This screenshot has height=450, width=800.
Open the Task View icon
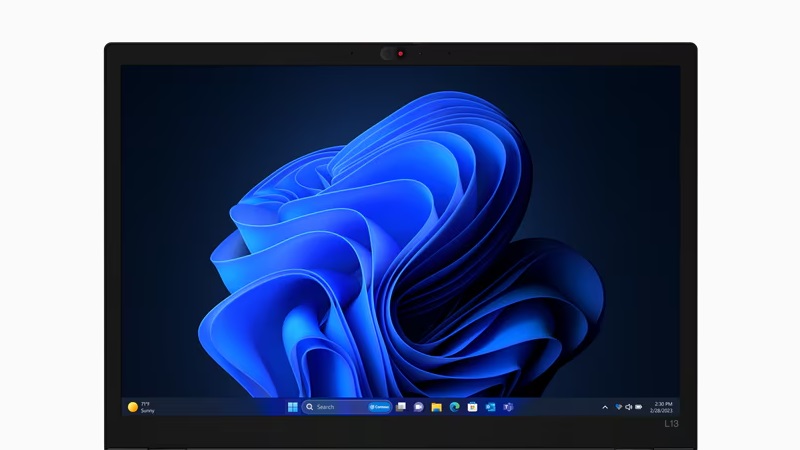click(x=401, y=407)
